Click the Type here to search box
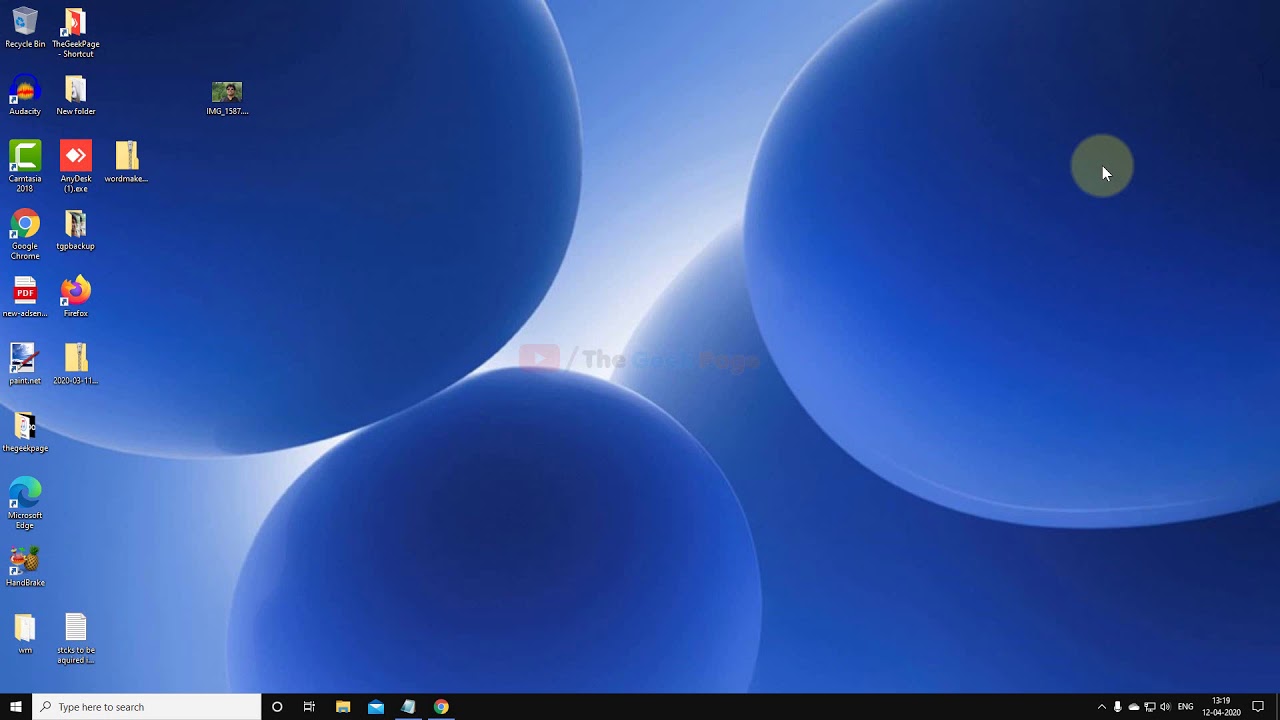Viewport: 1280px width, 720px height. click(x=146, y=707)
